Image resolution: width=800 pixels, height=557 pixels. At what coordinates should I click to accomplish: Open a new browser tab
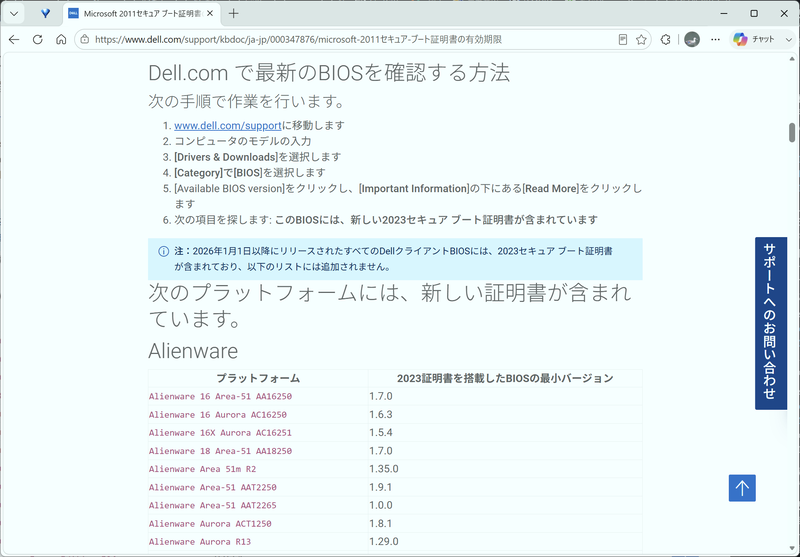point(234,14)
